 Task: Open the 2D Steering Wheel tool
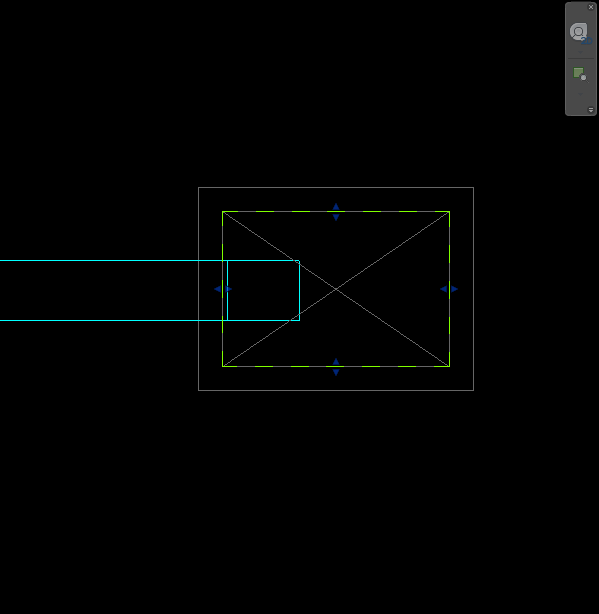coord(580,33)
